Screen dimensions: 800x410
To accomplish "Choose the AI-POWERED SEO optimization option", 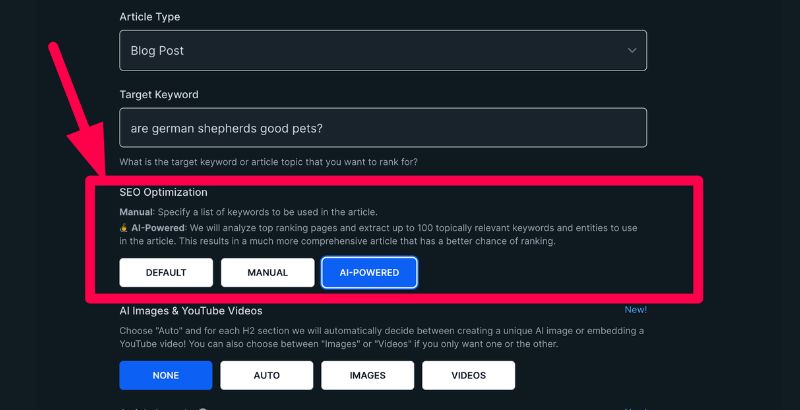I will click(369, 272).
